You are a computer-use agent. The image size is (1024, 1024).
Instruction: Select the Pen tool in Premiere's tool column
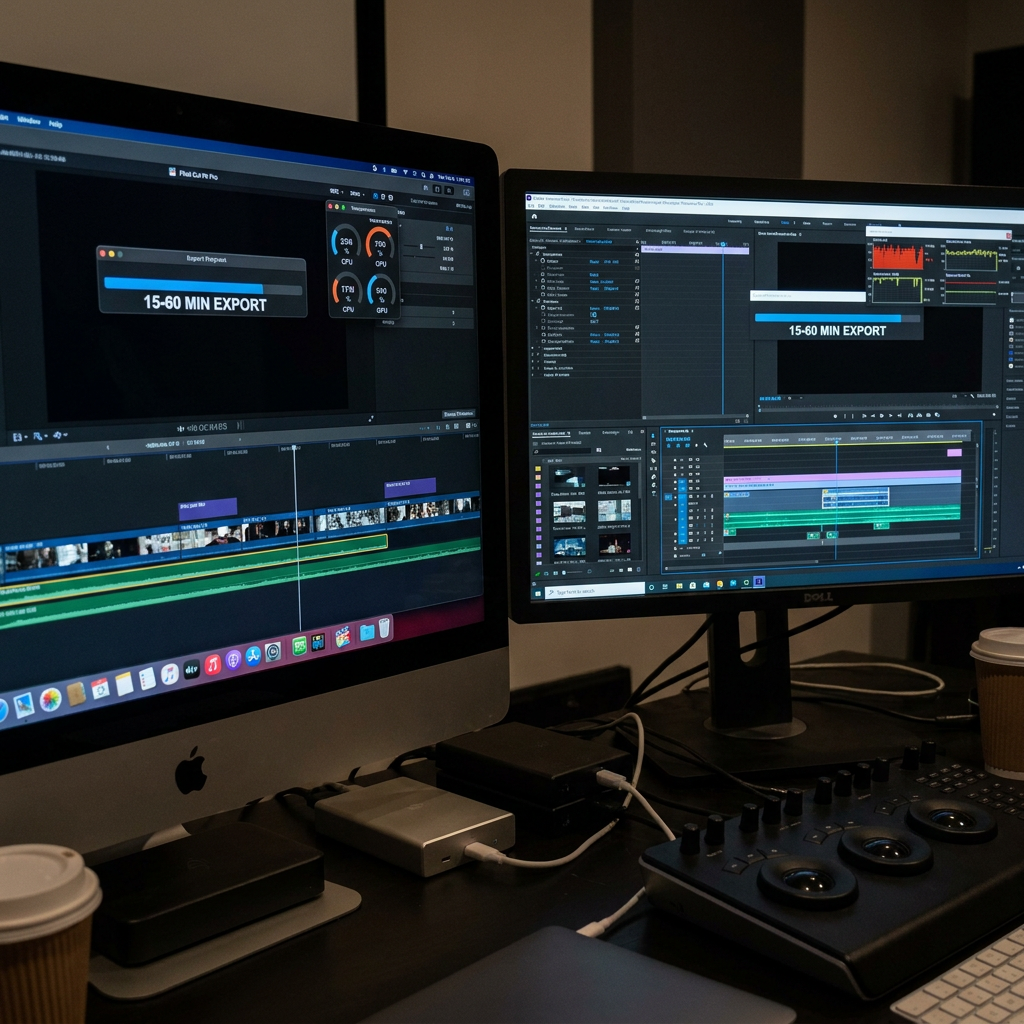pos(654,477)
